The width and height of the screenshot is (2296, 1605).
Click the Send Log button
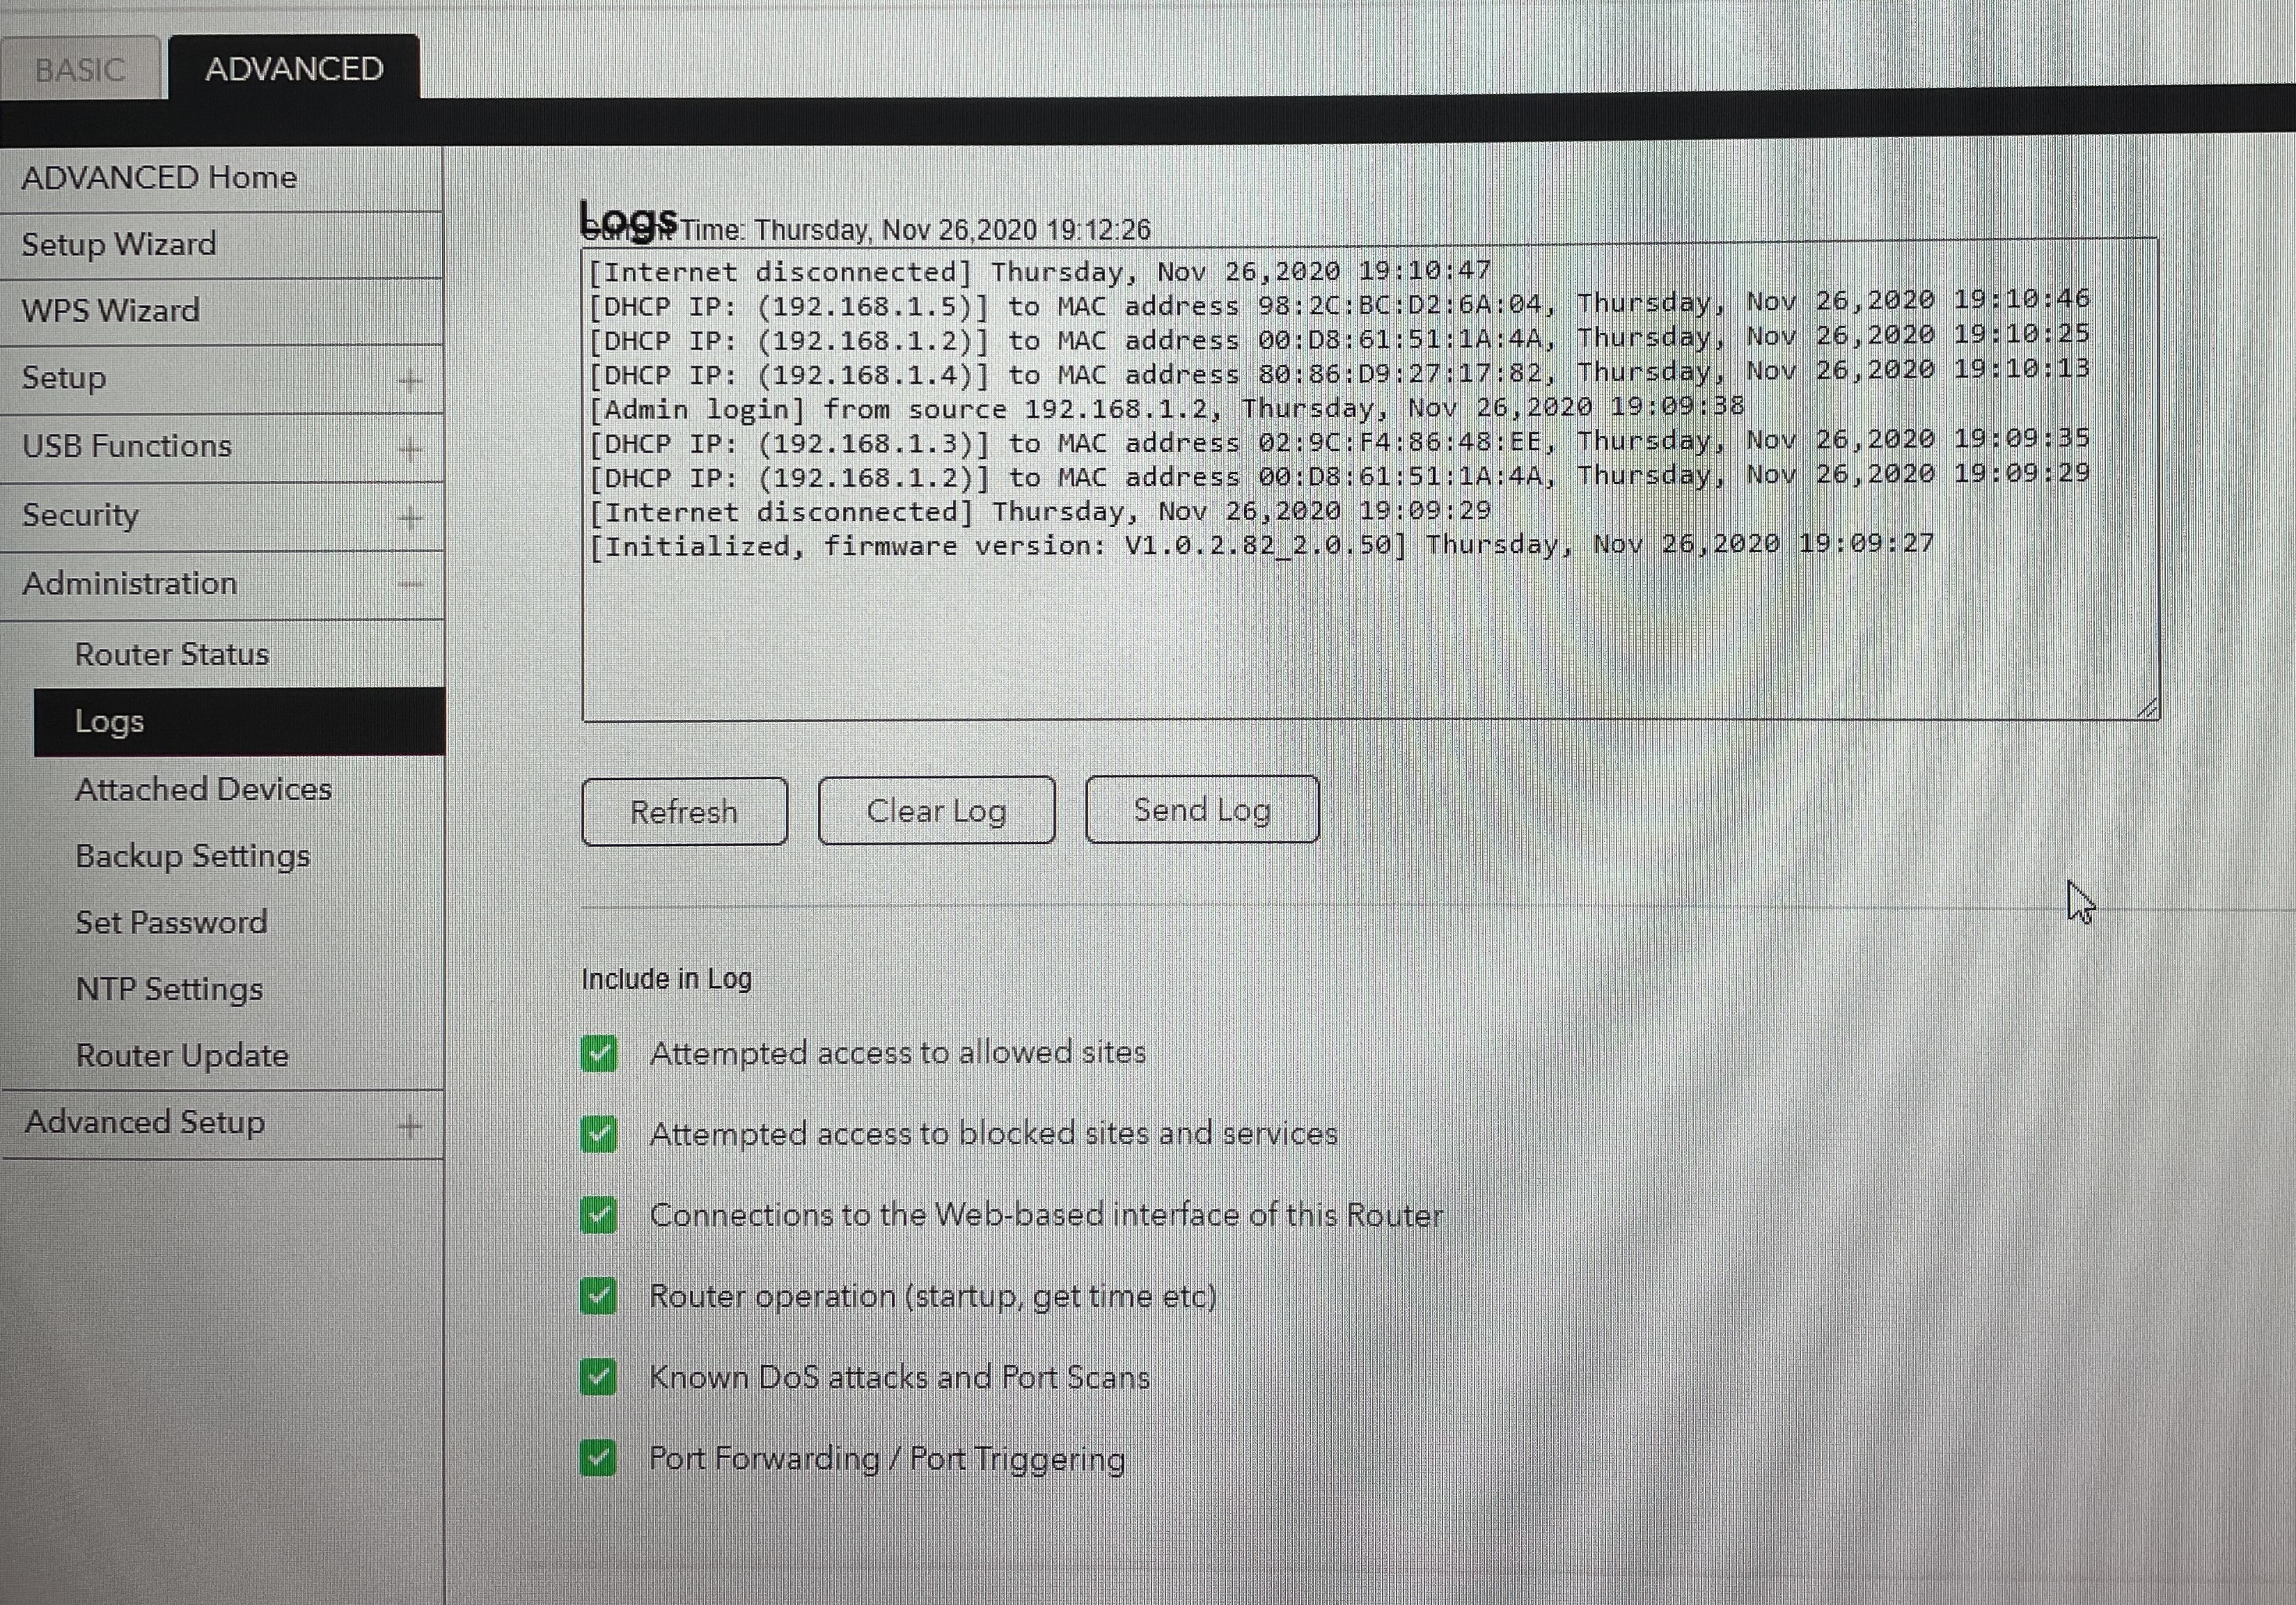(1202, 809)
